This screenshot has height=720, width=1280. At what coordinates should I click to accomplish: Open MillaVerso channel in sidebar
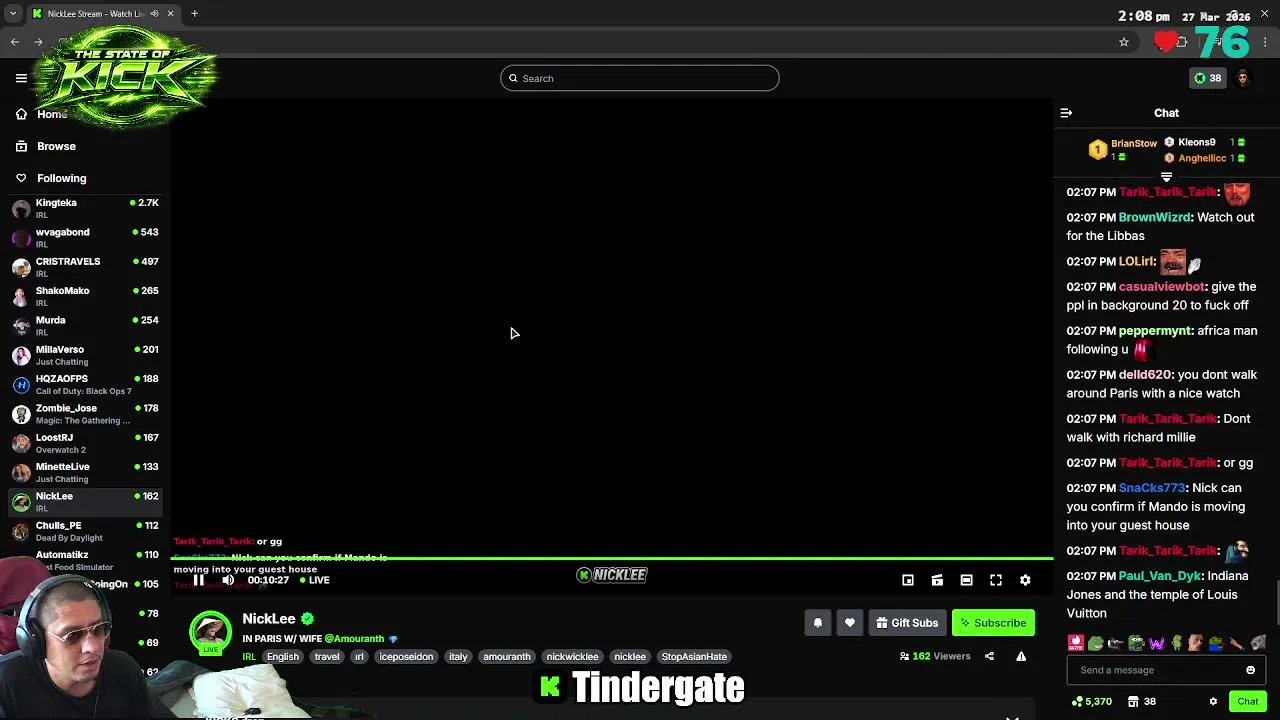coord(85,355)
